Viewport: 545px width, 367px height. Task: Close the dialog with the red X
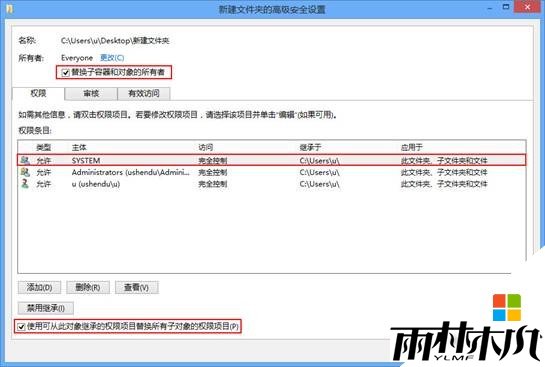click(527, 7)
